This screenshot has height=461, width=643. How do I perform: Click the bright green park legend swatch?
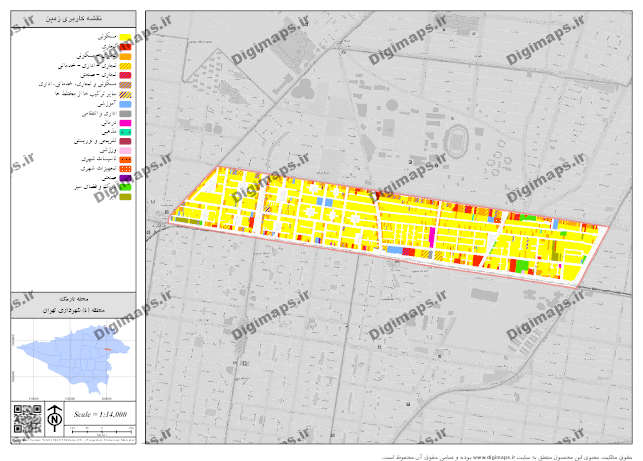pos(125,187)
